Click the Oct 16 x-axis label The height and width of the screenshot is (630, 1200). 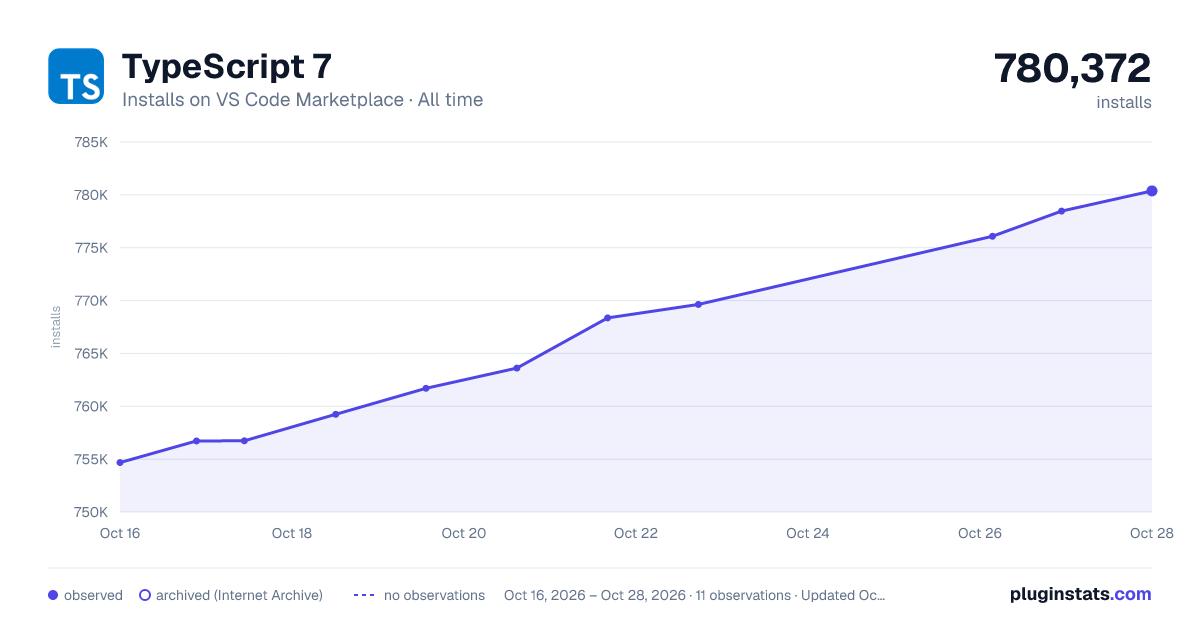point(120,533)
